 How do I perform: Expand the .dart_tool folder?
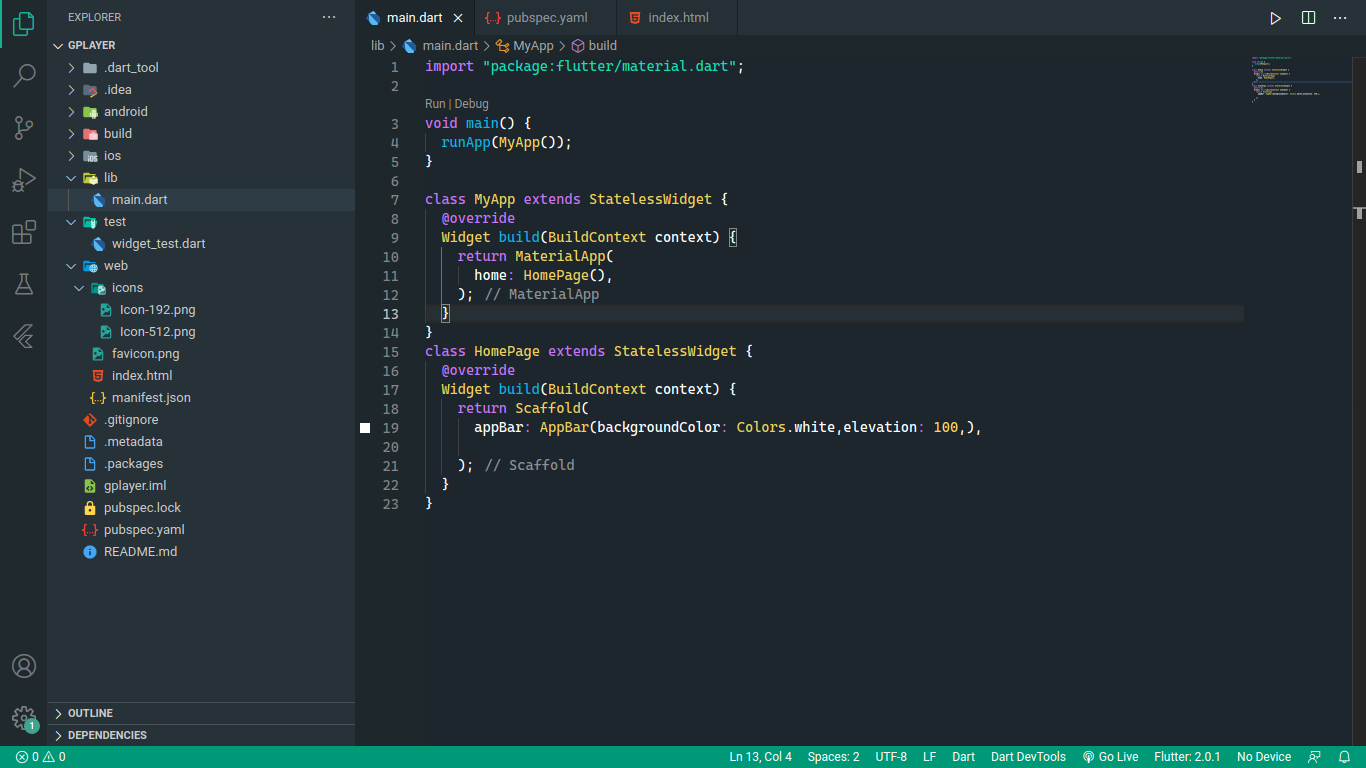[201, 68]
